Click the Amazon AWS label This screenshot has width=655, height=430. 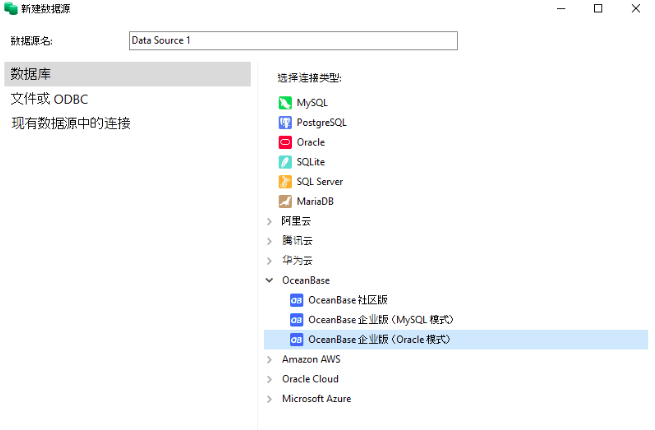[x=311, y=359]
